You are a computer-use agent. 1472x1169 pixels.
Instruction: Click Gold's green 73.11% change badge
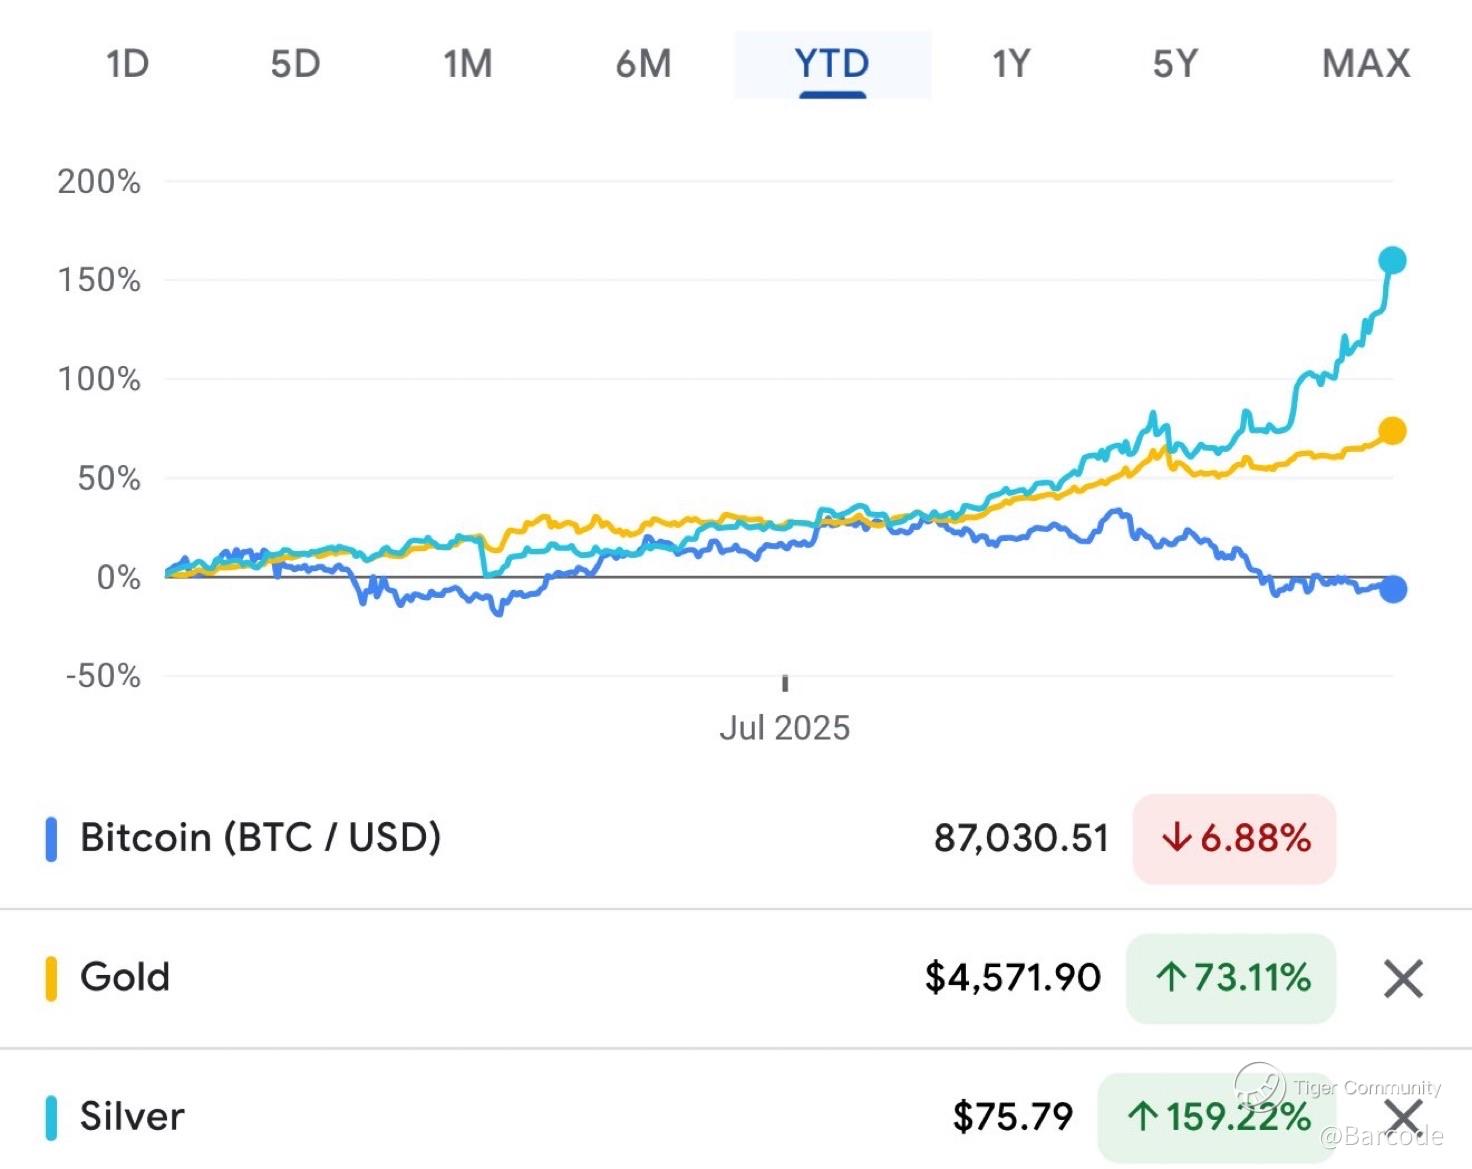(1231, 977)
